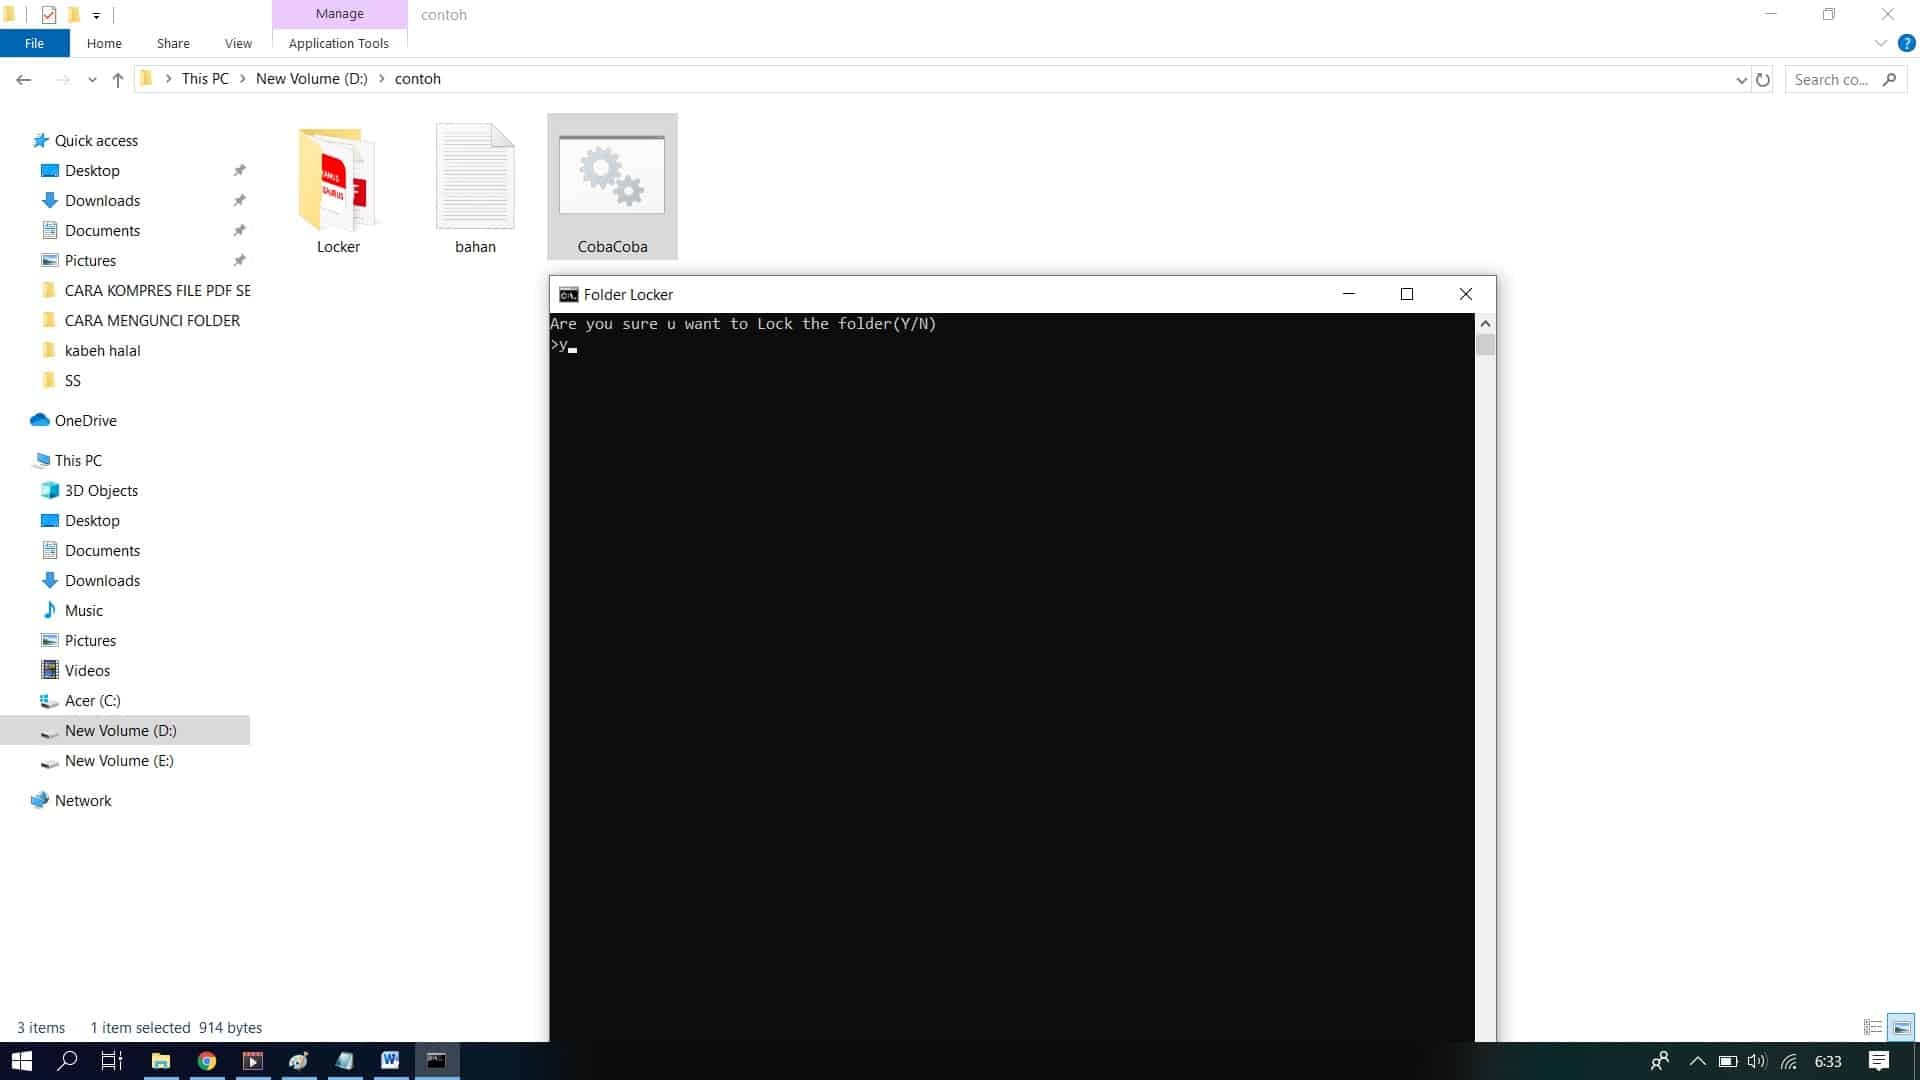Minimize the Folder Locker window

pyautogui.click(x=1348, y=294)
